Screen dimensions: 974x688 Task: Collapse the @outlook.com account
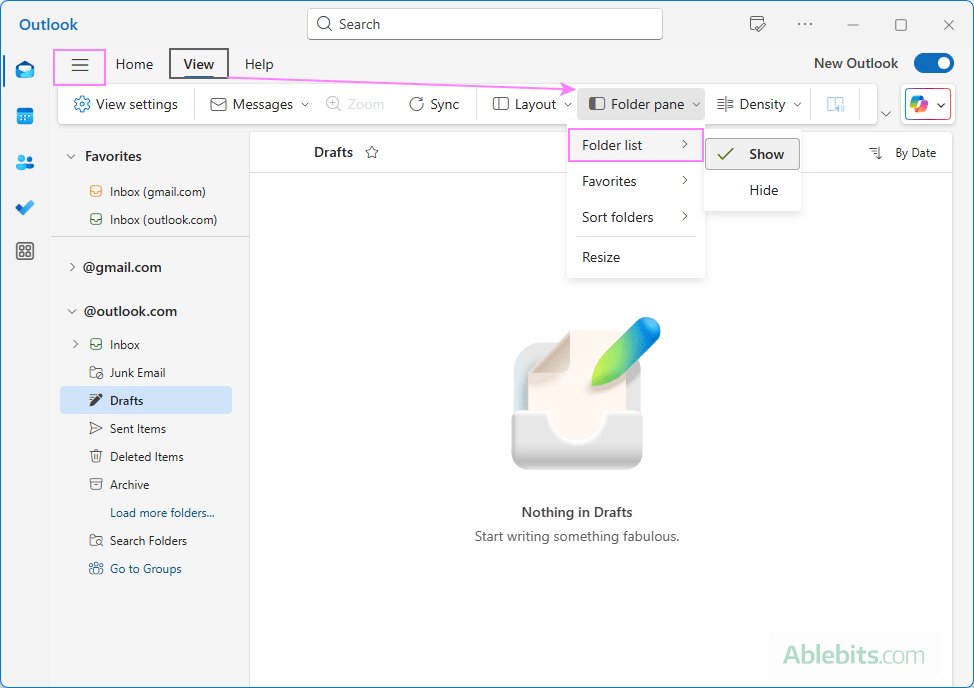(x=71, y=311)
